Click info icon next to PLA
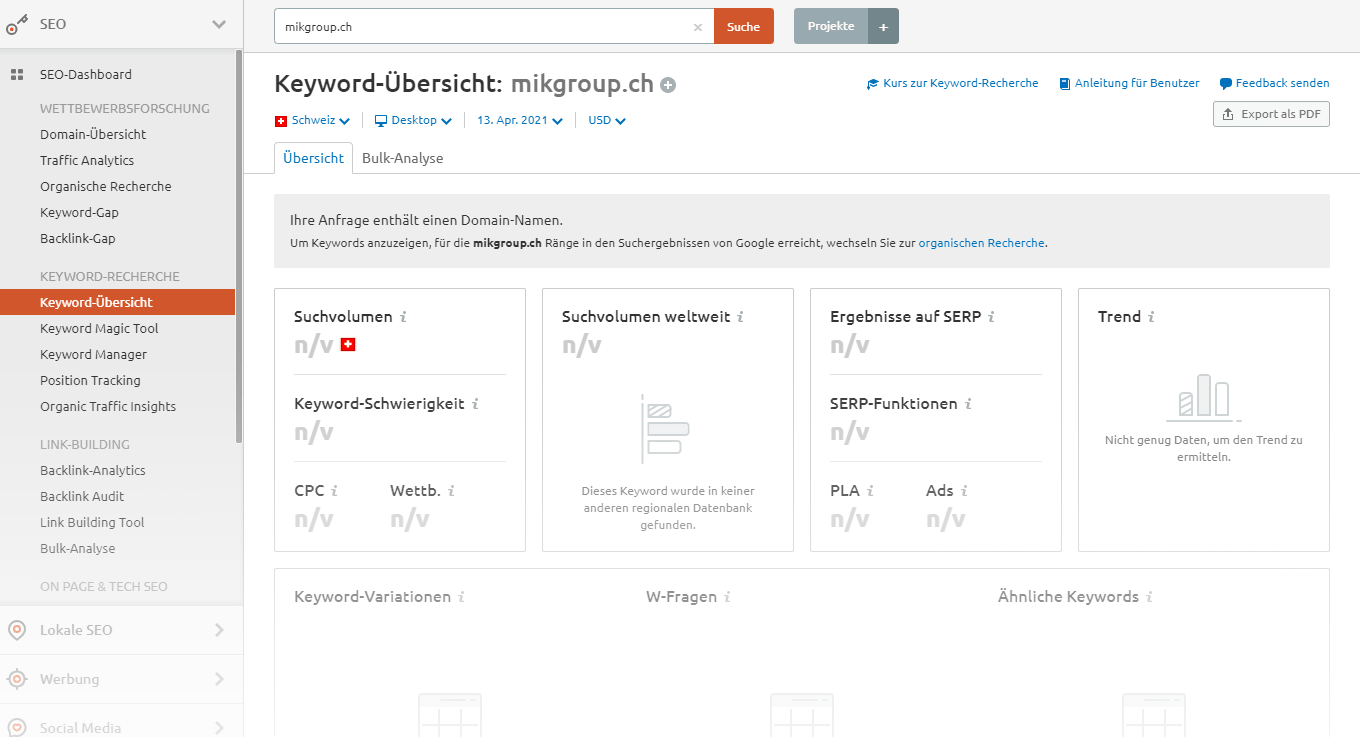 [870, 491]
